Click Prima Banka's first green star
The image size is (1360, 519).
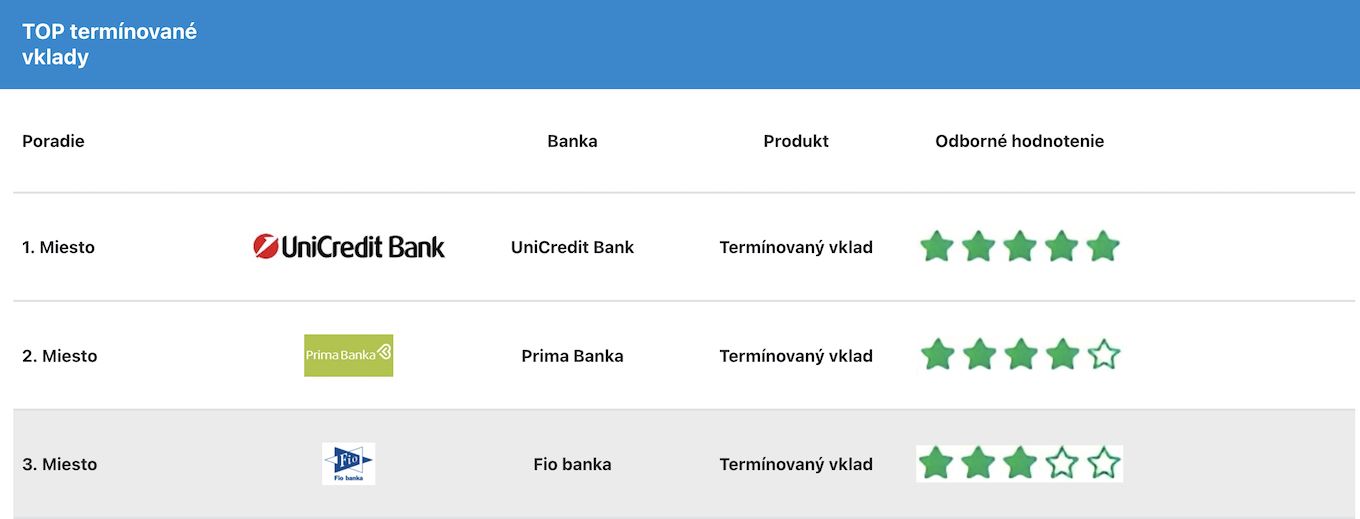(x=937, y=354)
